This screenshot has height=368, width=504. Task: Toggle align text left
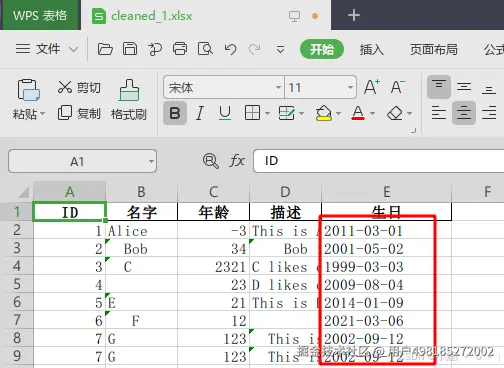click(439, 113)
